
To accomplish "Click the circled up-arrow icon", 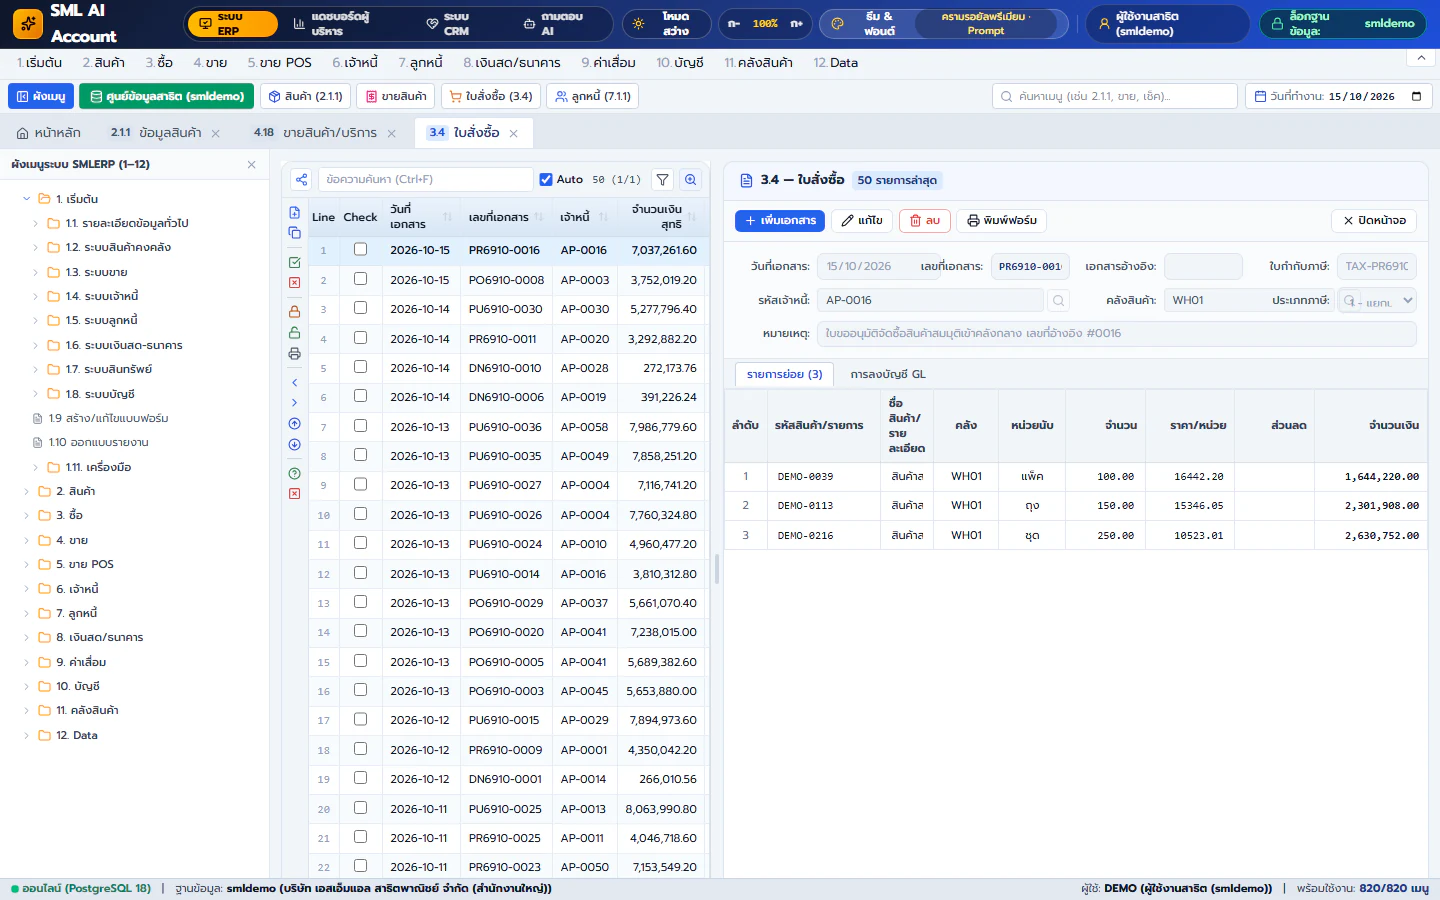I will (294, 424).
